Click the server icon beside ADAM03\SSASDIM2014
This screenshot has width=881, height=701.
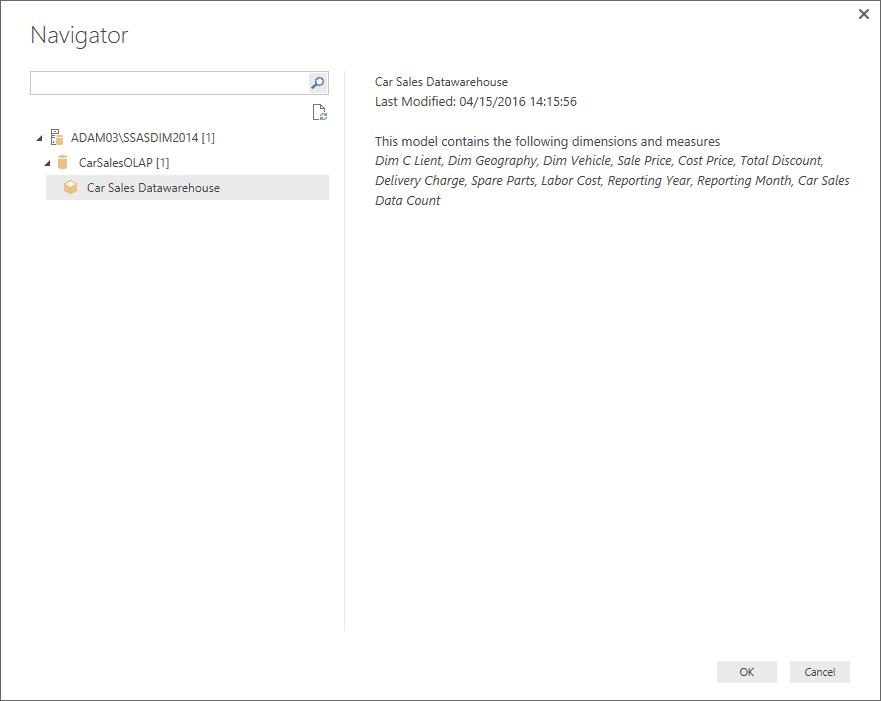(x=57, y=137)
